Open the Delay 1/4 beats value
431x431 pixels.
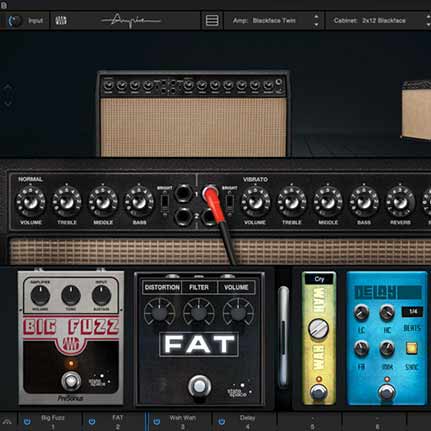413,312
